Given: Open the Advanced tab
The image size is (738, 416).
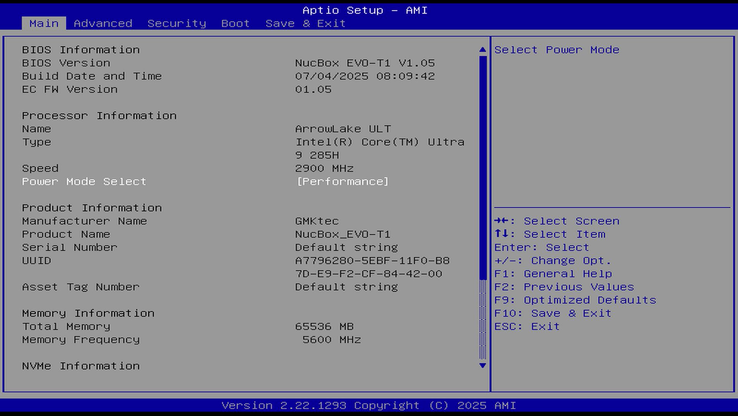Looking at the screenshot, I should (103, 24).
